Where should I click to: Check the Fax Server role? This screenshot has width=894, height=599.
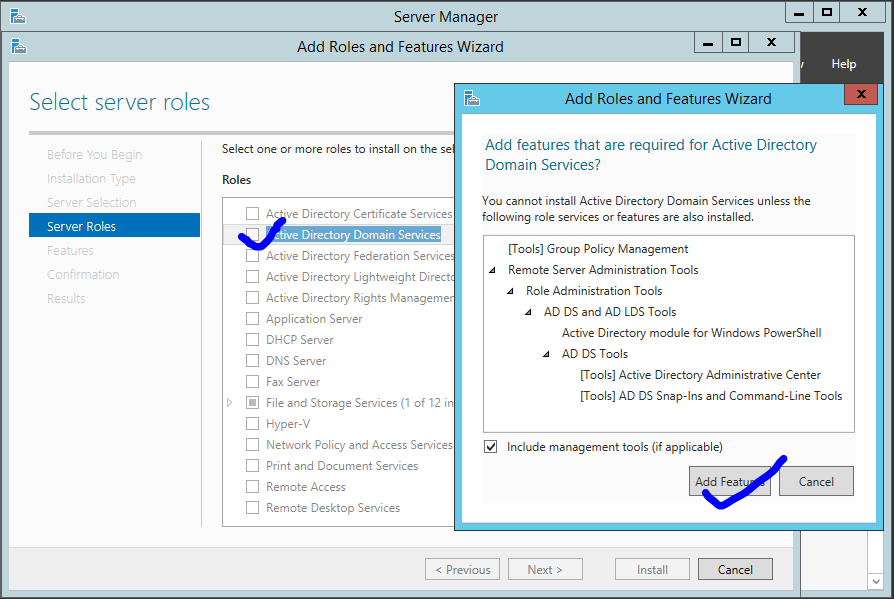click(x=252, y=381)
